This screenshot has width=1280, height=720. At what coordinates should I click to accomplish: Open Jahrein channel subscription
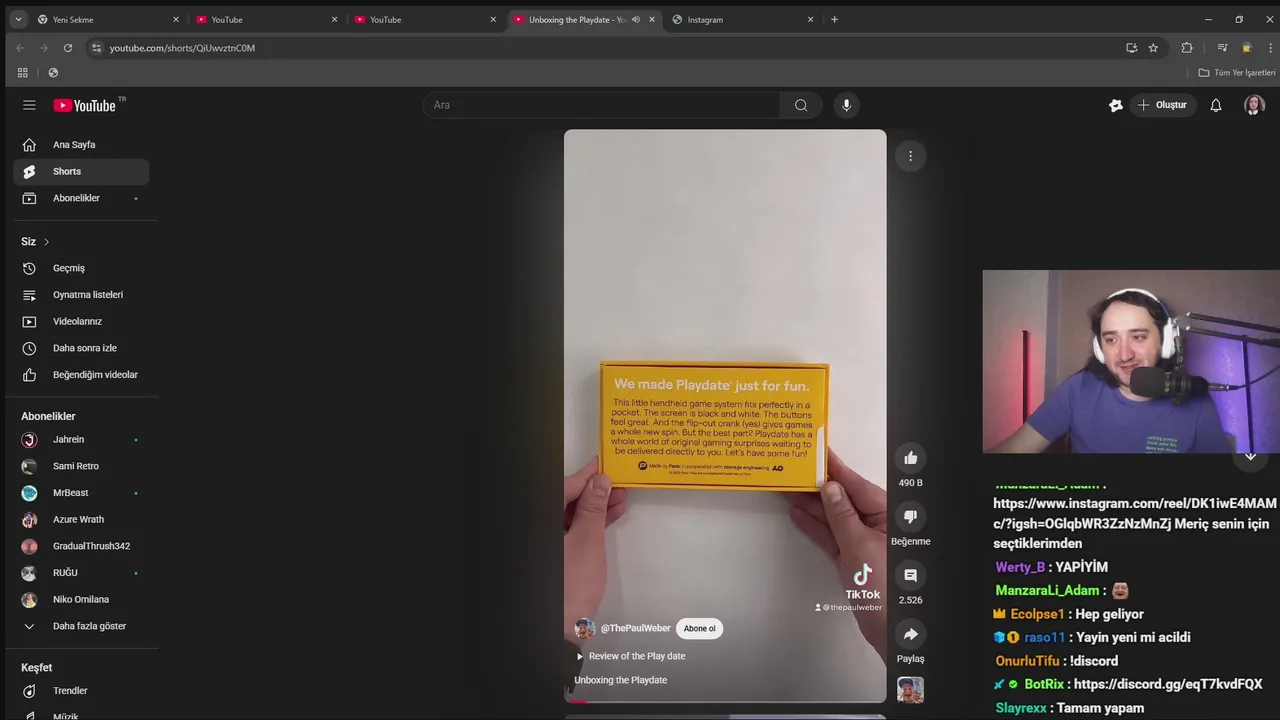pos(81,440)
